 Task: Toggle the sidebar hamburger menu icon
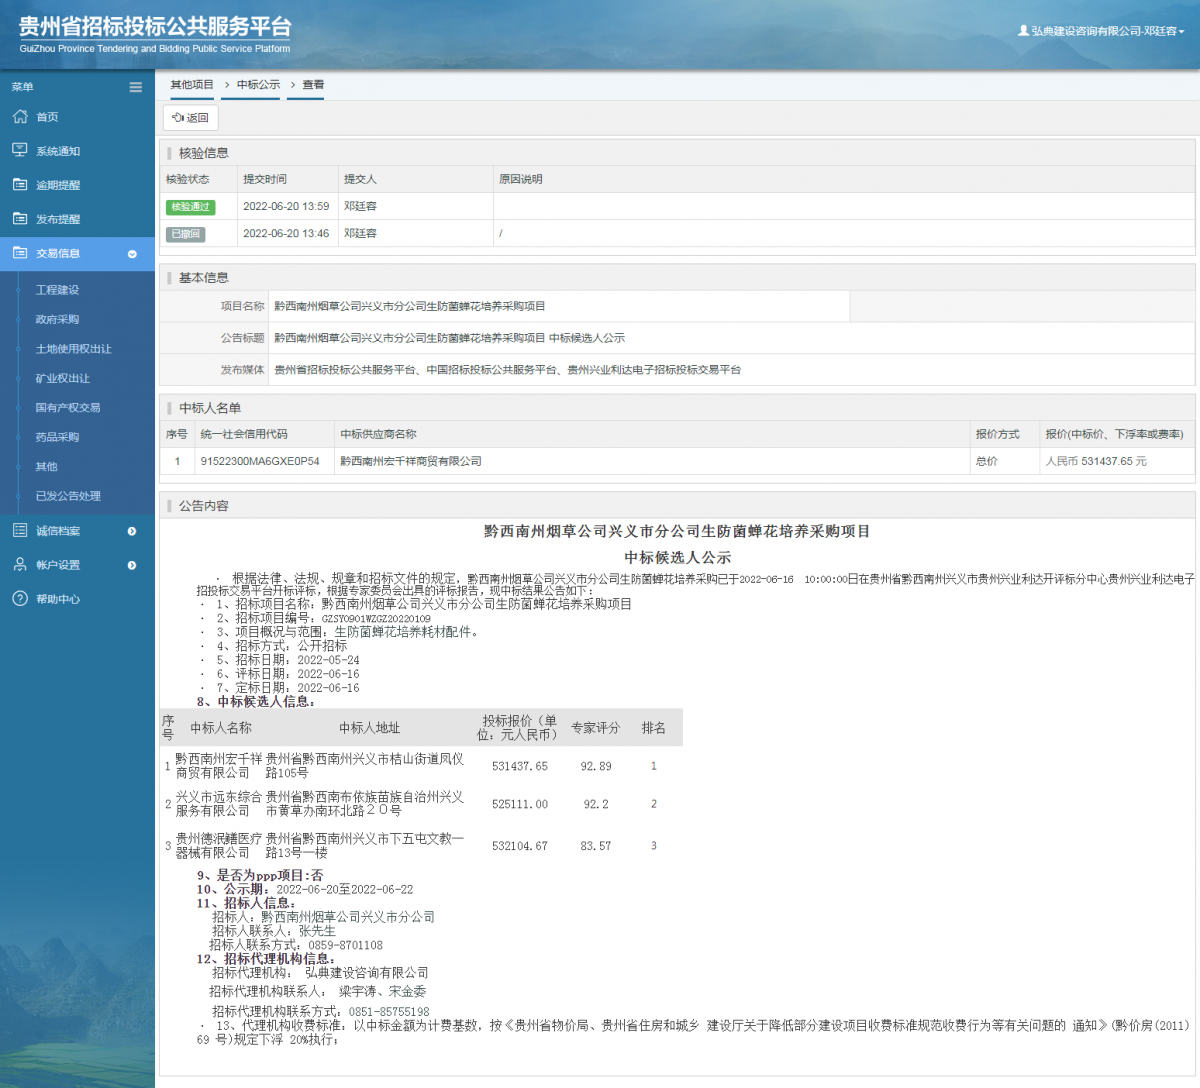136,87
